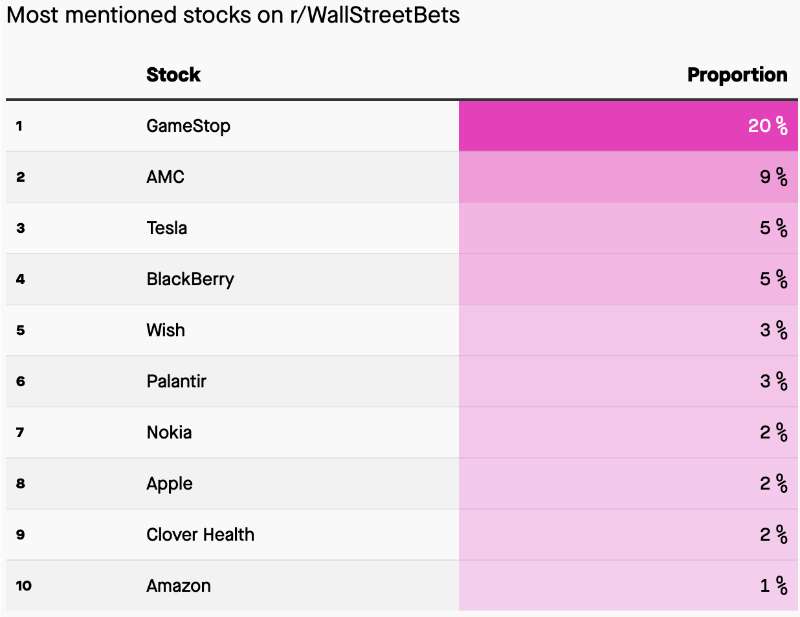The image size is (800, 617).
Task: Click the rank number 1
Action: [x=19, y=126]
